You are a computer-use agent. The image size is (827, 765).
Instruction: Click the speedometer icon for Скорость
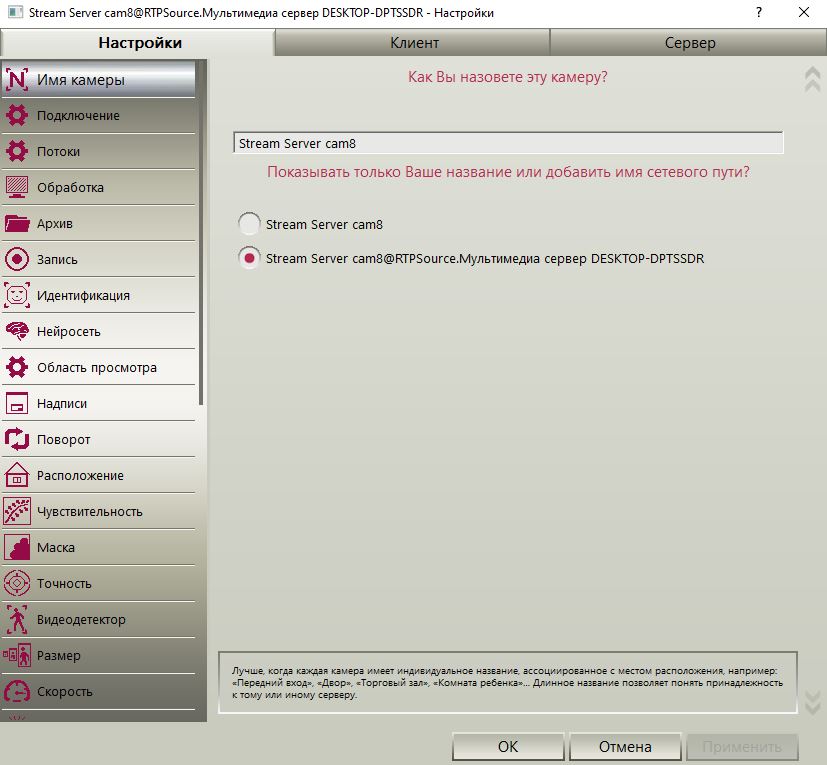[x=17, y=691]
